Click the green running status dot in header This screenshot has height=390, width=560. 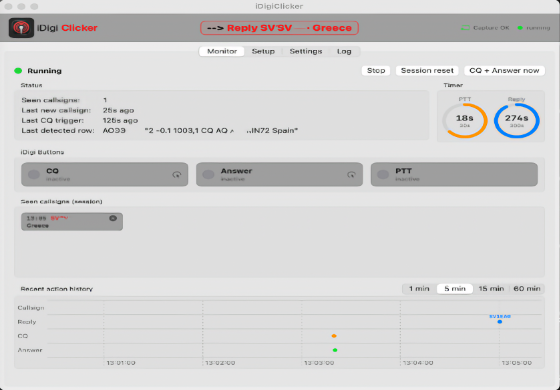pyautogui.click(x=520, y=28)
